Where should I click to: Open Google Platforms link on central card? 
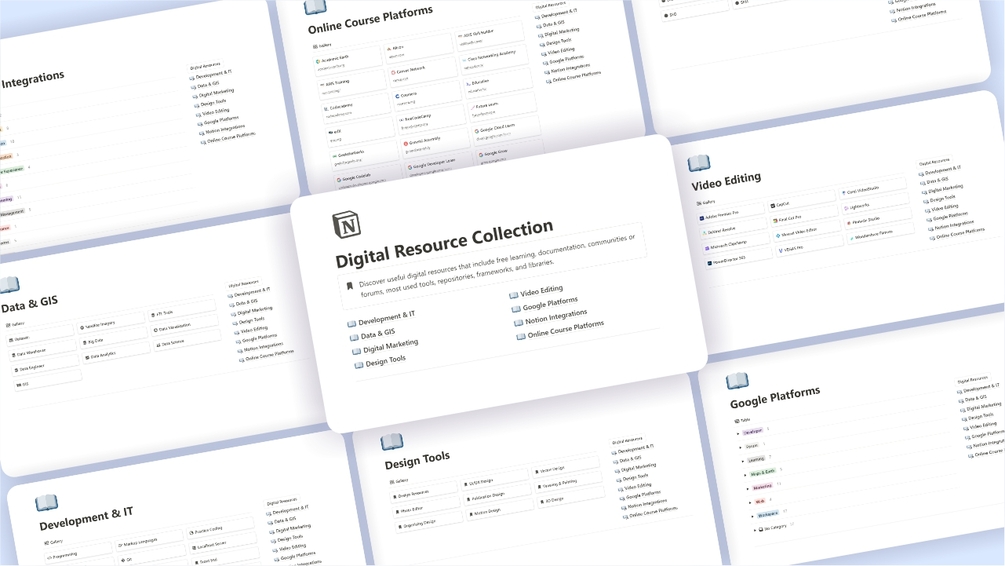(x=550, y=304)
